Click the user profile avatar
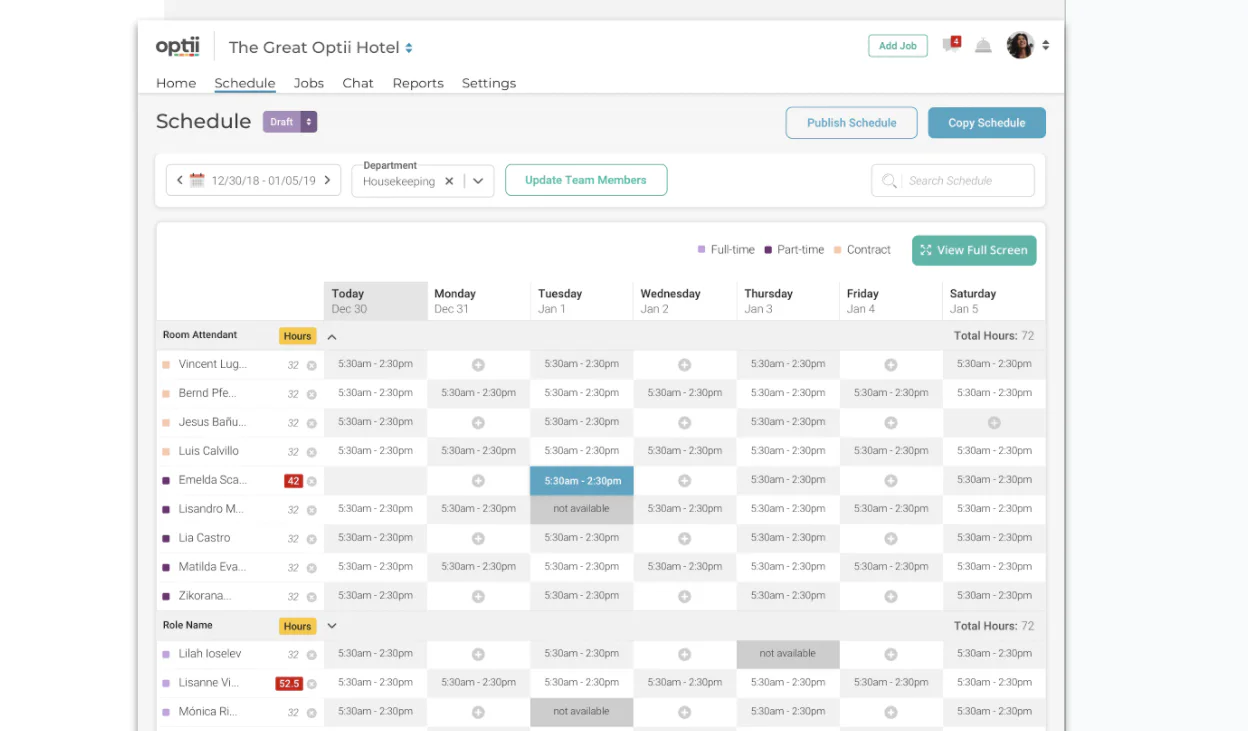The image size is (1248, 731). [x=1020, y=45]
